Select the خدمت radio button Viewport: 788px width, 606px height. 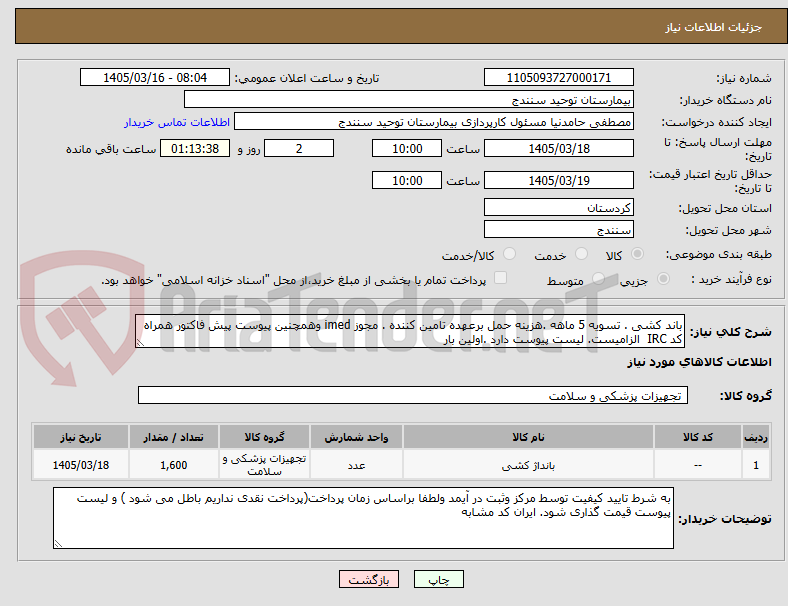[x=581, y=254]
